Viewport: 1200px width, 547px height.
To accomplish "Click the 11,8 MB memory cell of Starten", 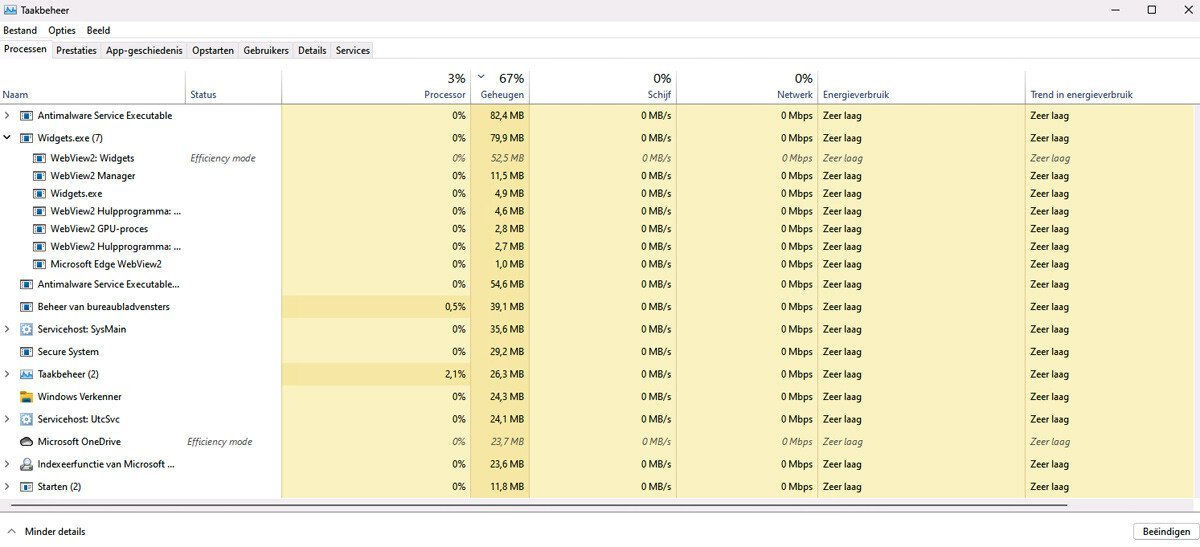I will tap(500, 487).
